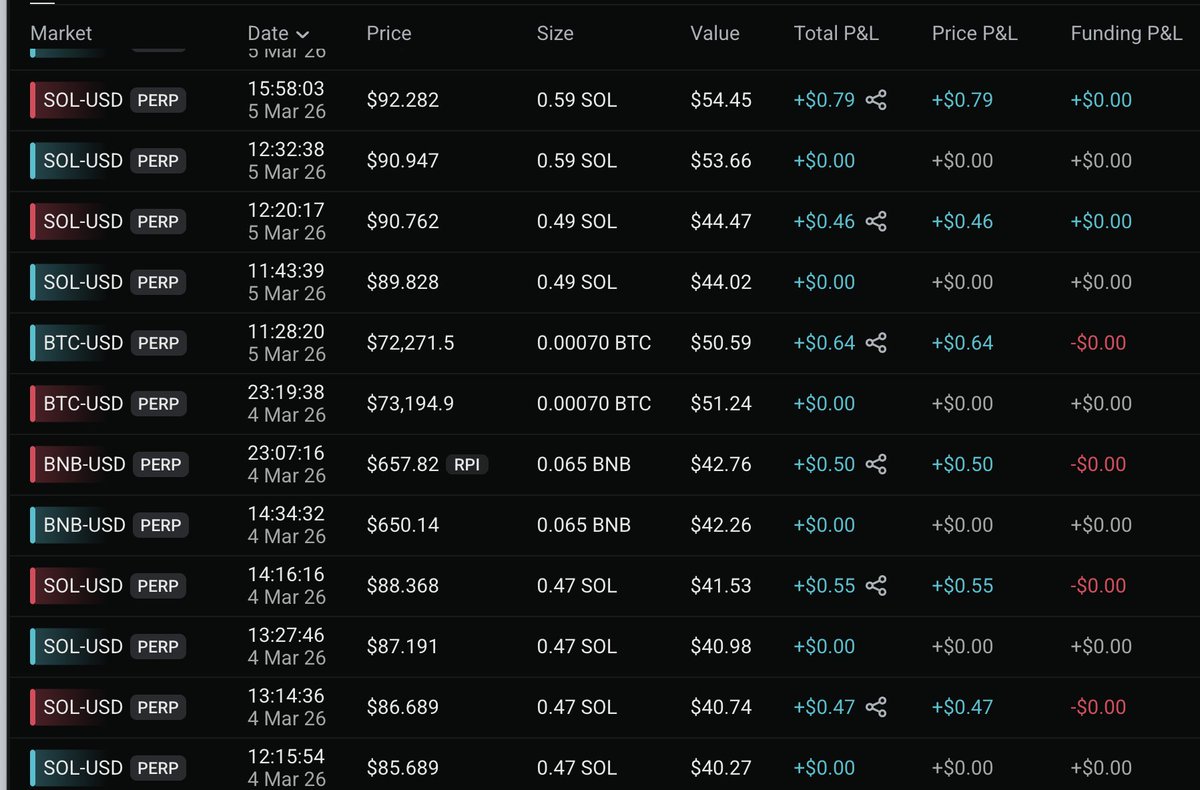Select price $92.282

403,100
